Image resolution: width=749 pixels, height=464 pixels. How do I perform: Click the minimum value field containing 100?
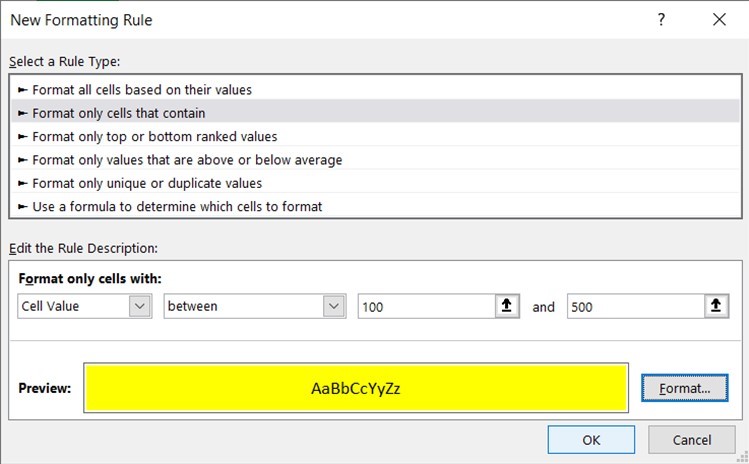[426, 307]
